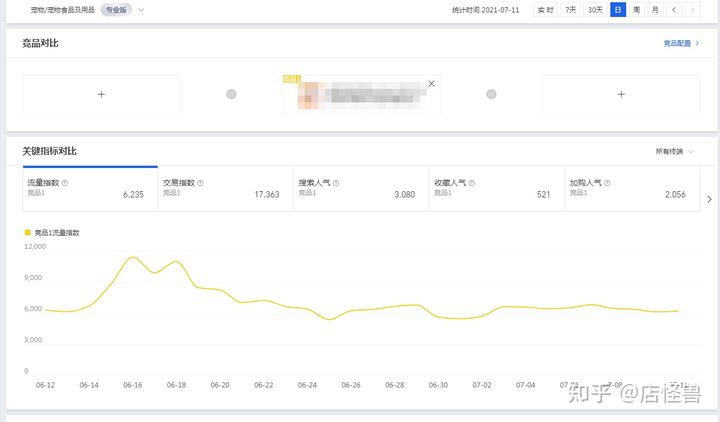
Task: Click the 关键指标对比 section heading
Action: [49, 151]
